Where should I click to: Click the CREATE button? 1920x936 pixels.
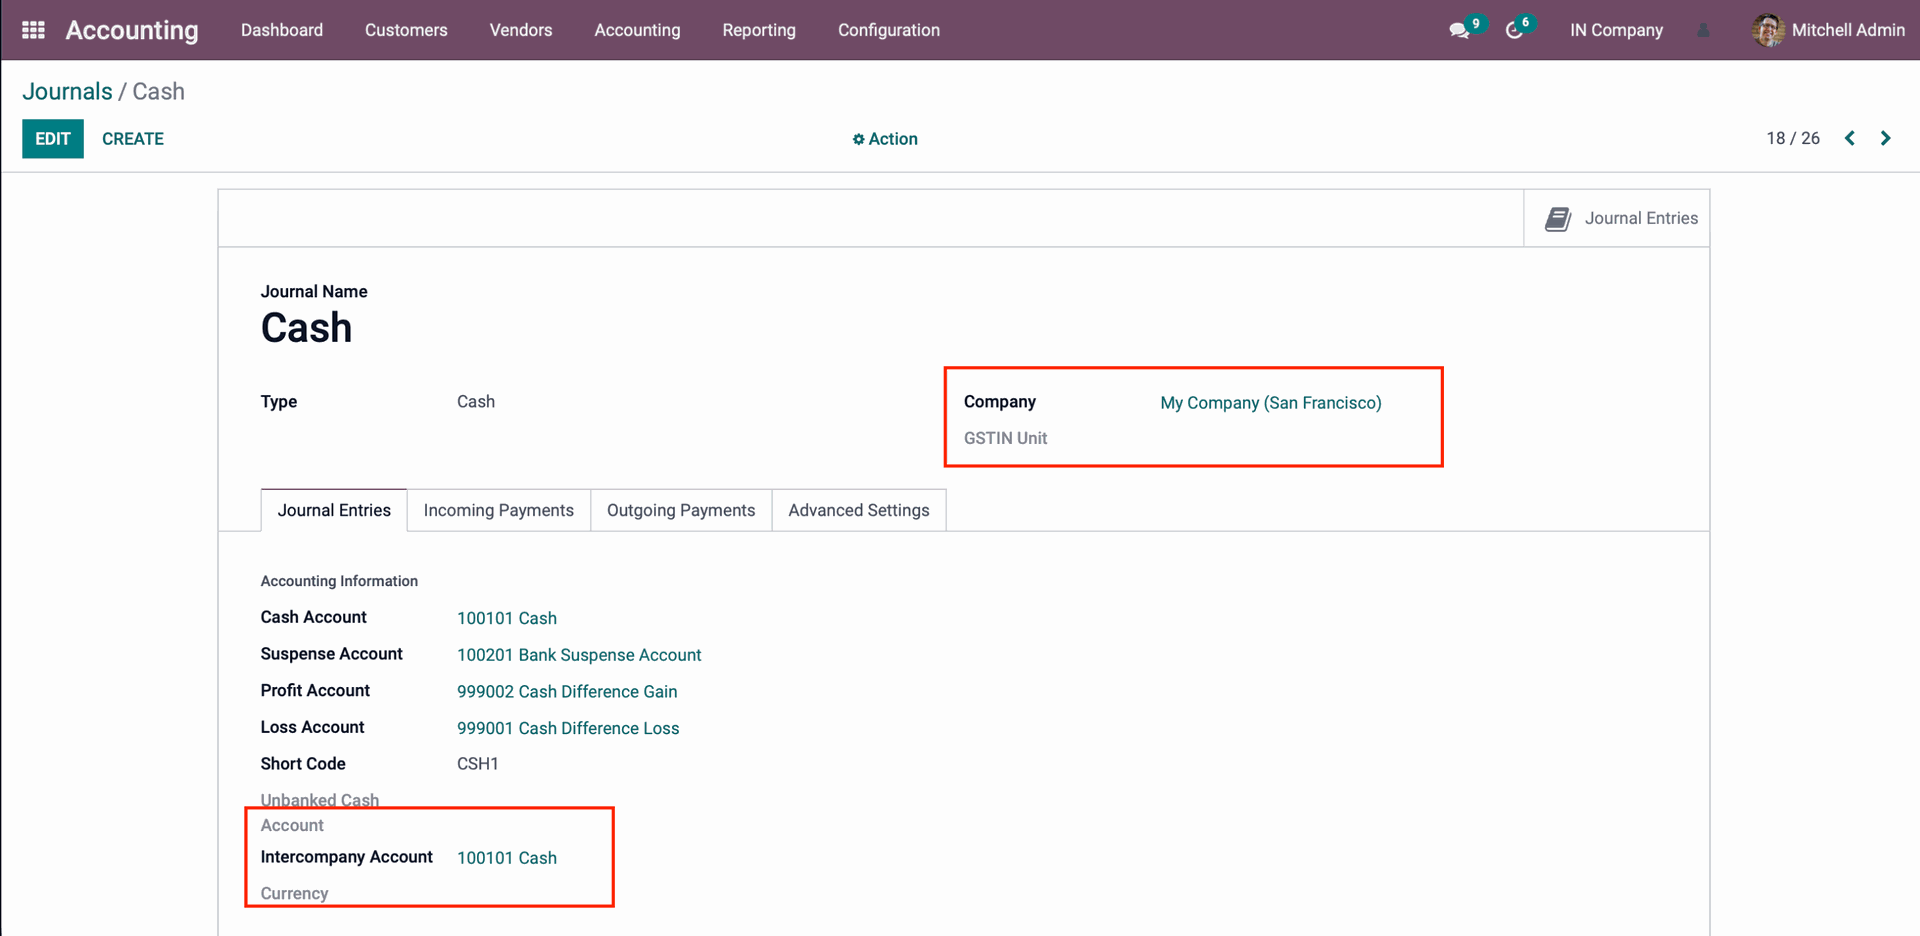click(x=133, y=139)
